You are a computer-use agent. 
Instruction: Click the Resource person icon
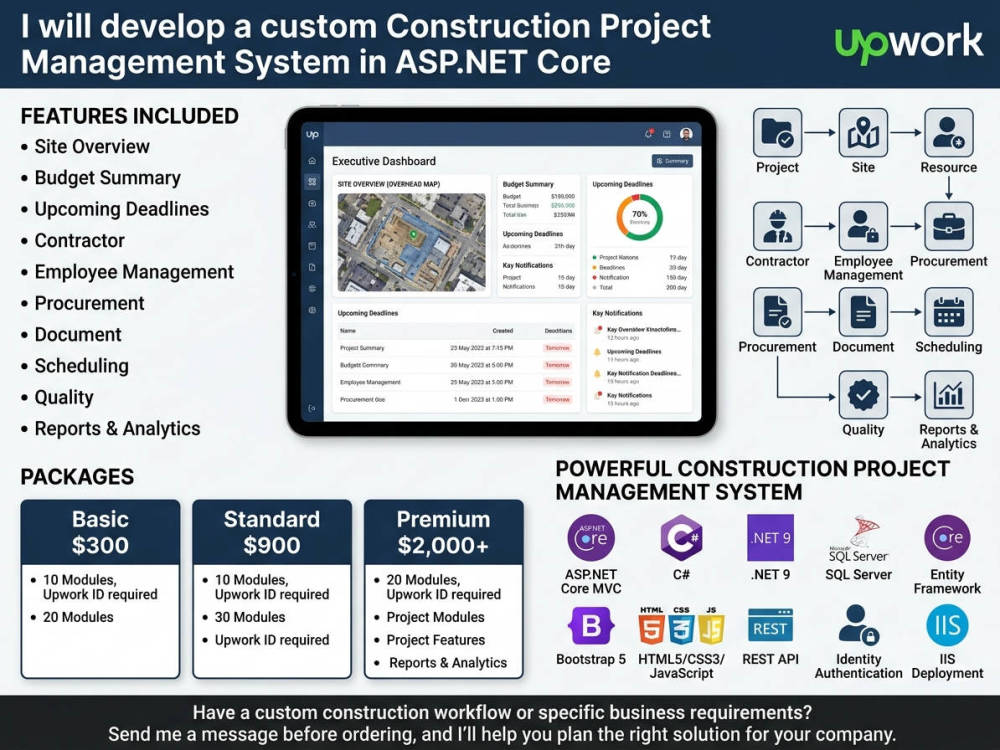coord(948,133)
